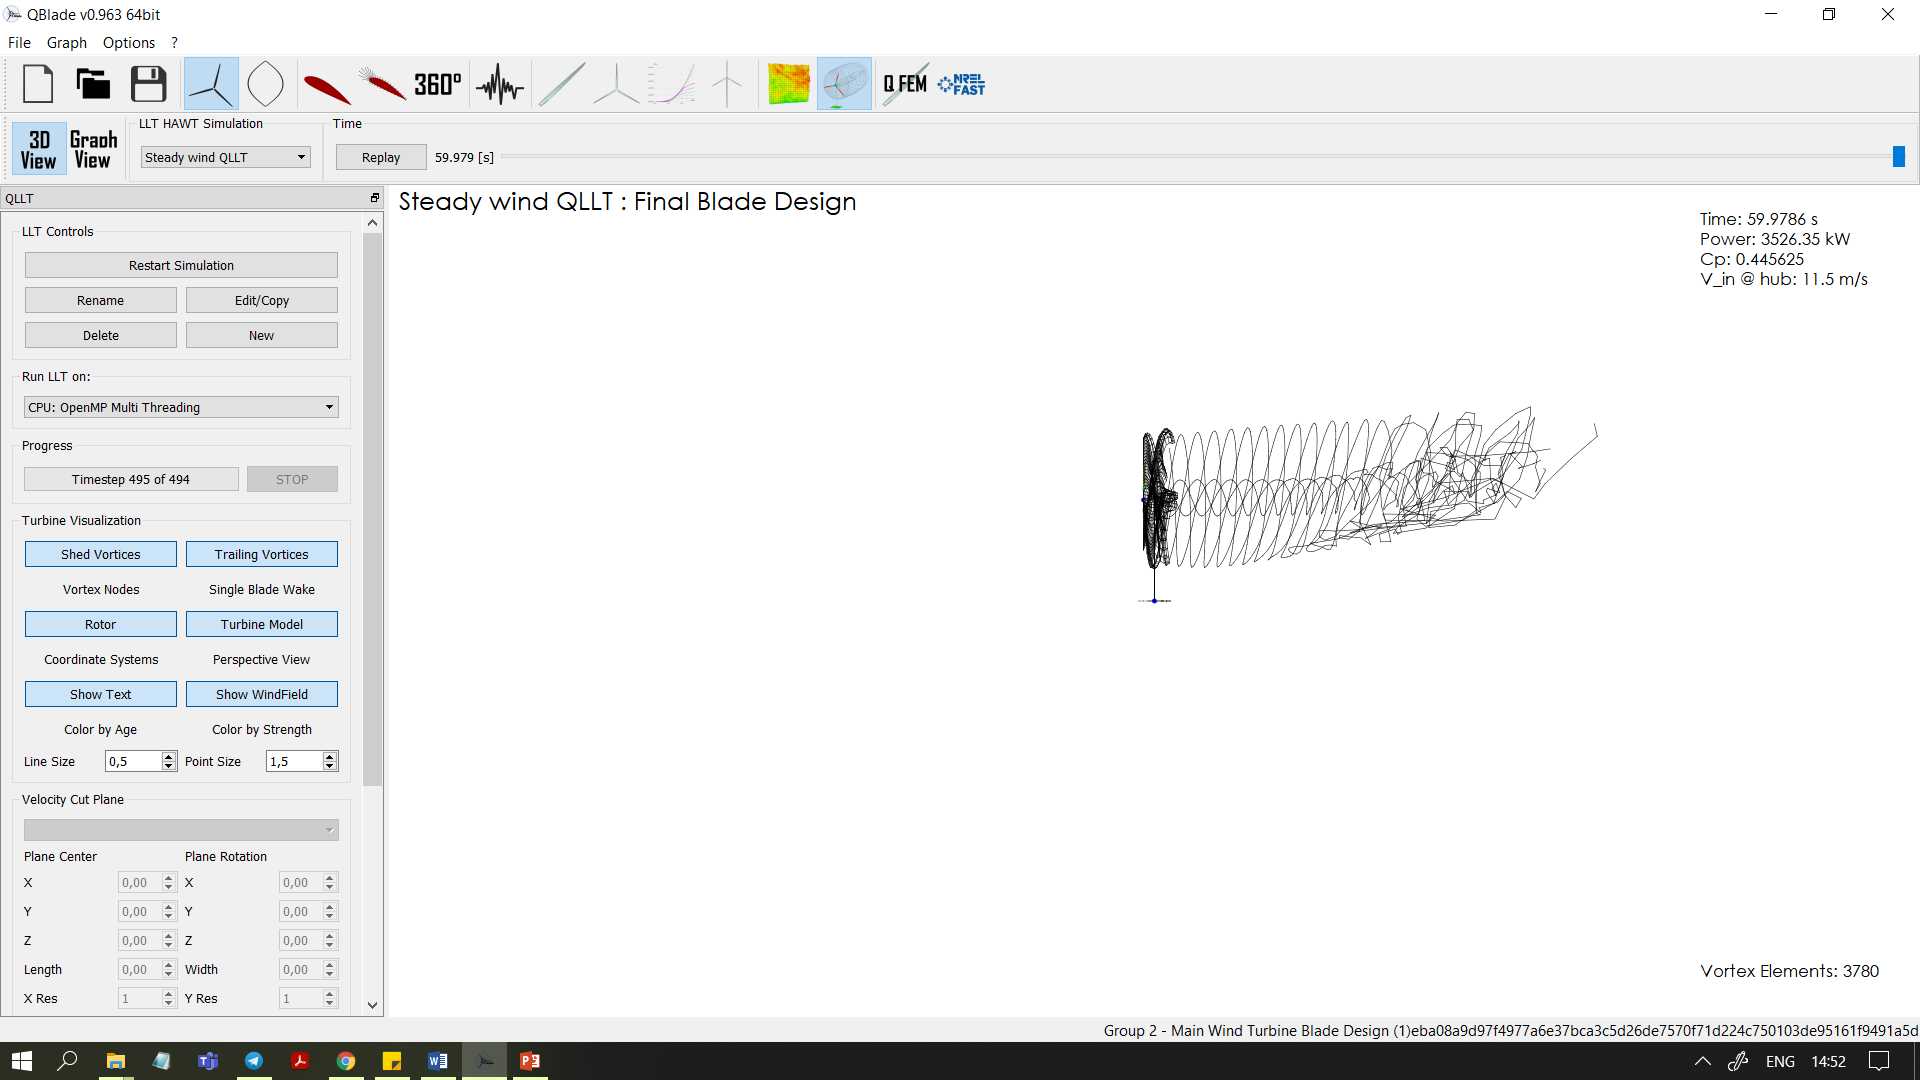Click the Timestep 495 of 494 progress bar
Viewport: 1920px width, 1080px height.
pos(131,479)
